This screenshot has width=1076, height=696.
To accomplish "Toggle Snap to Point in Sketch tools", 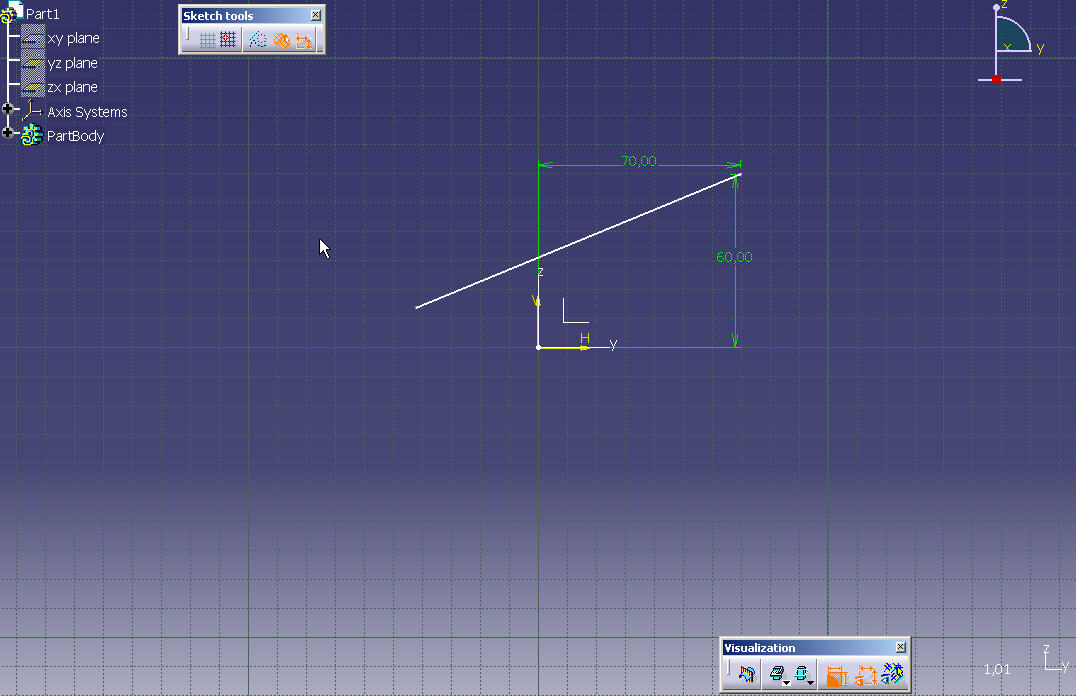I will 228,40.
